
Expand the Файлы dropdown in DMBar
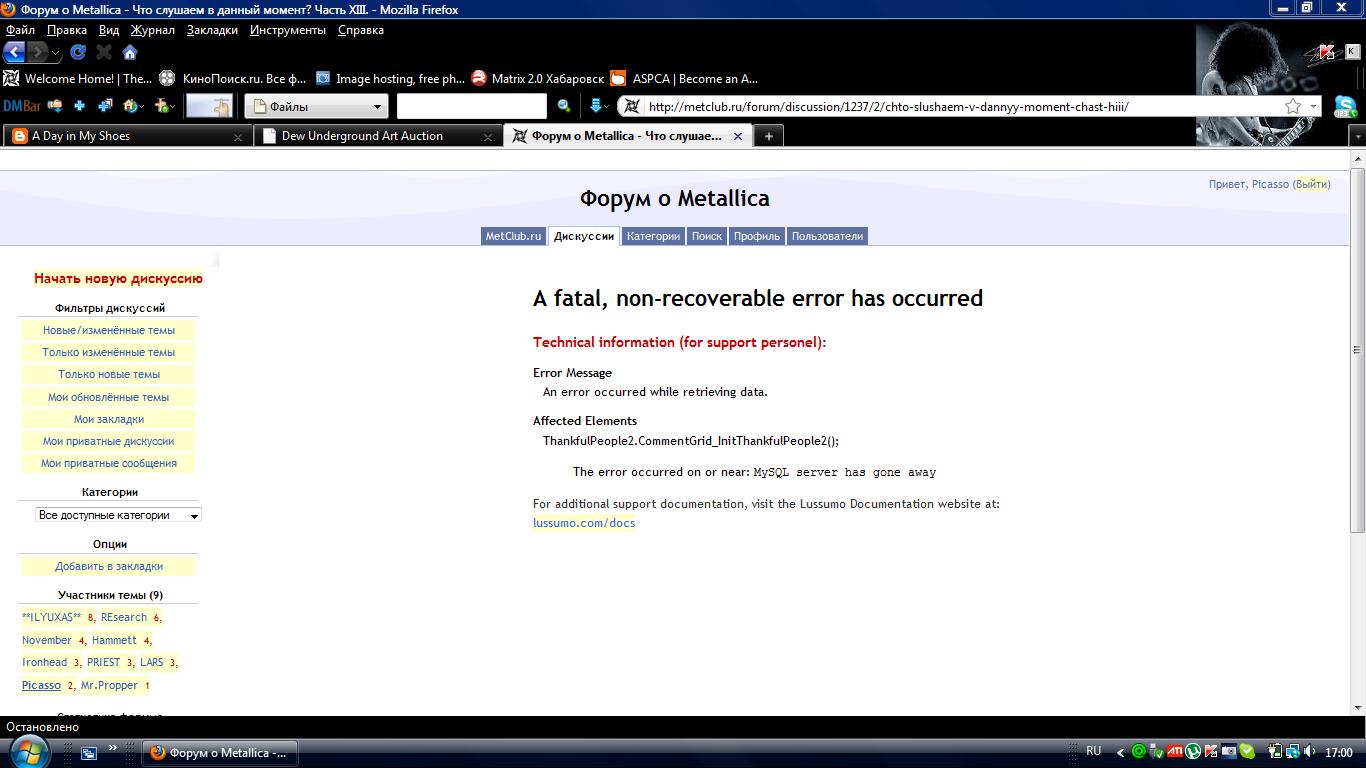pyautogui.click(x=377, y=106)
